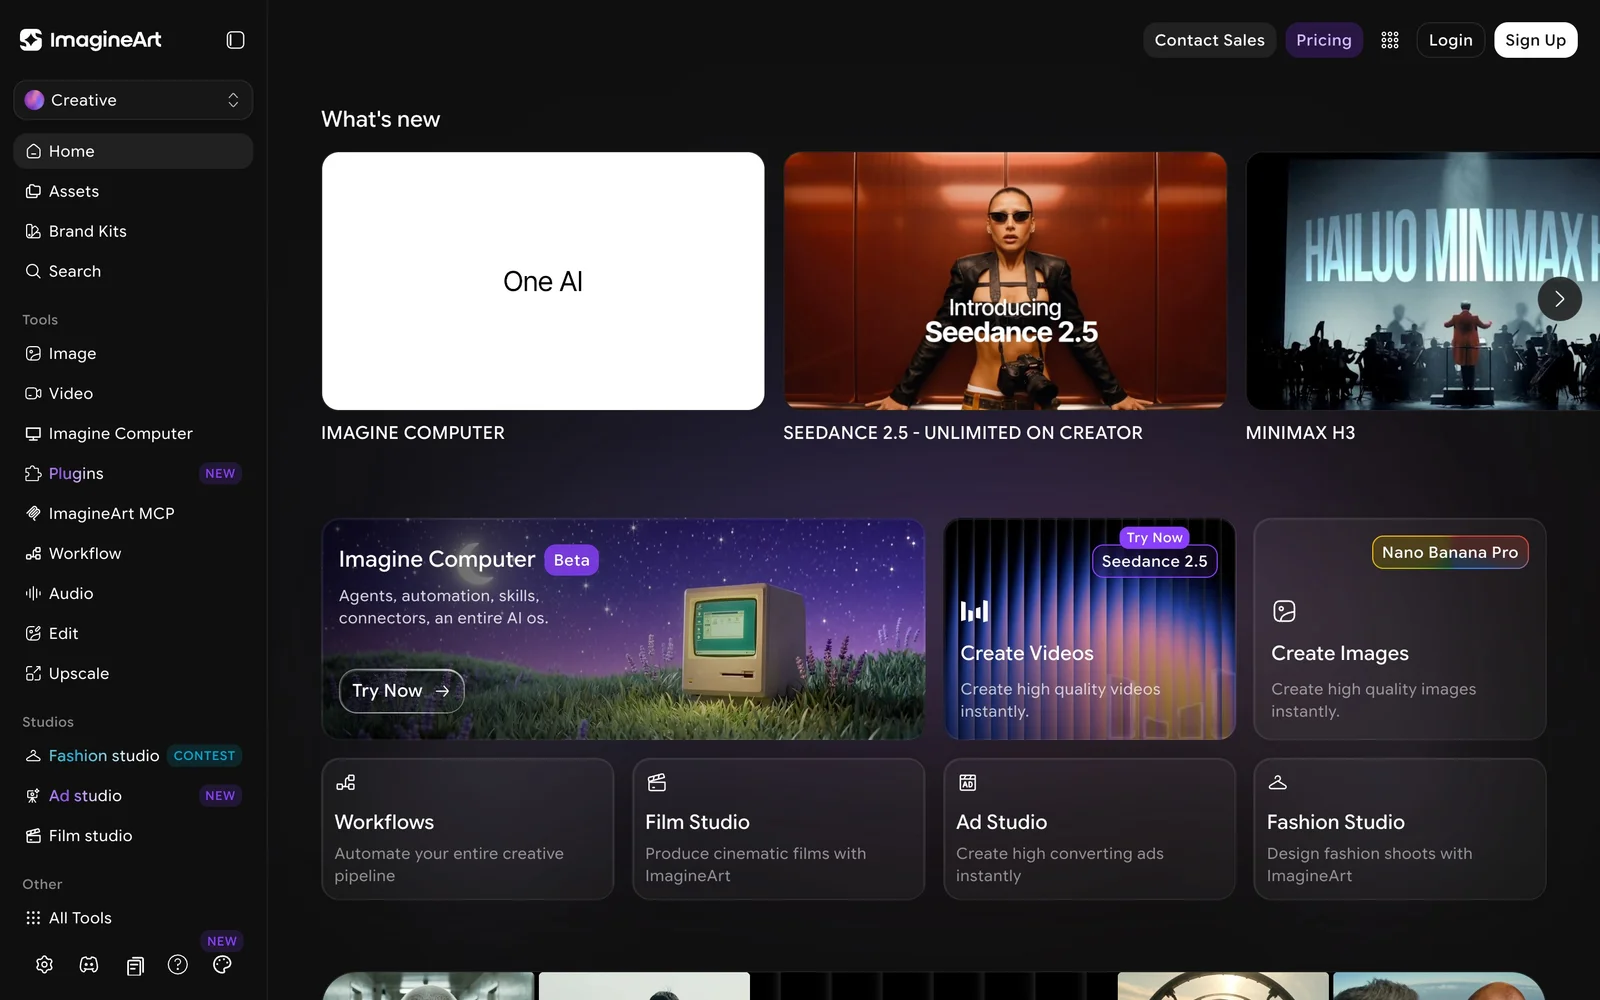Viewport: 1600px width, 1000px height.
Task: Open the One AI thumbnail
Action: pos(543,281)
